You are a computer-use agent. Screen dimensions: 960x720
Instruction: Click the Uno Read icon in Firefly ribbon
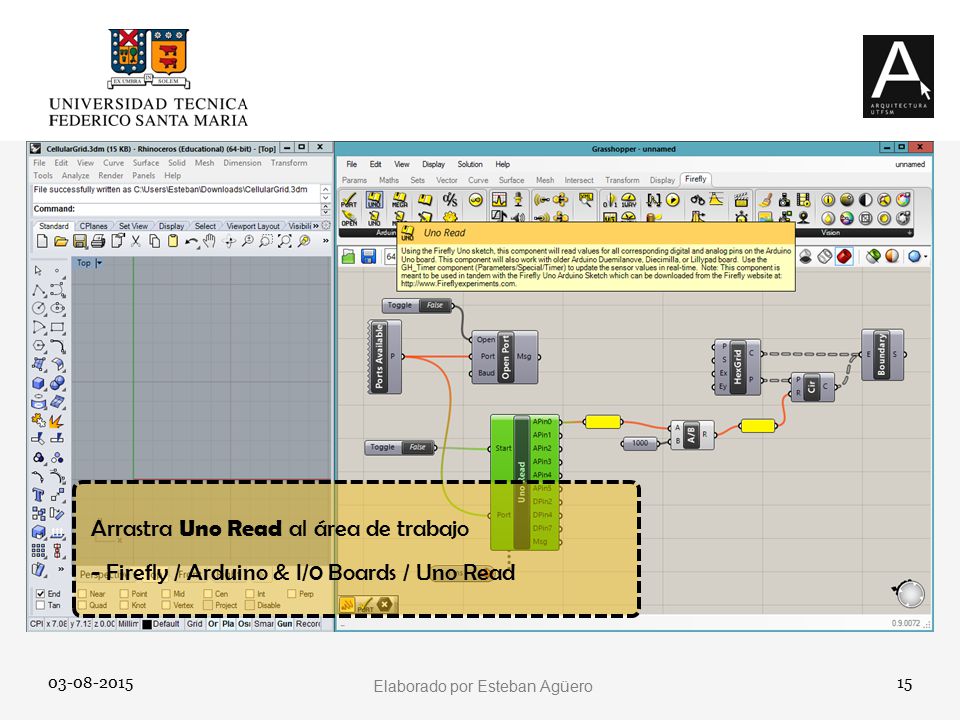click(374, 200)
